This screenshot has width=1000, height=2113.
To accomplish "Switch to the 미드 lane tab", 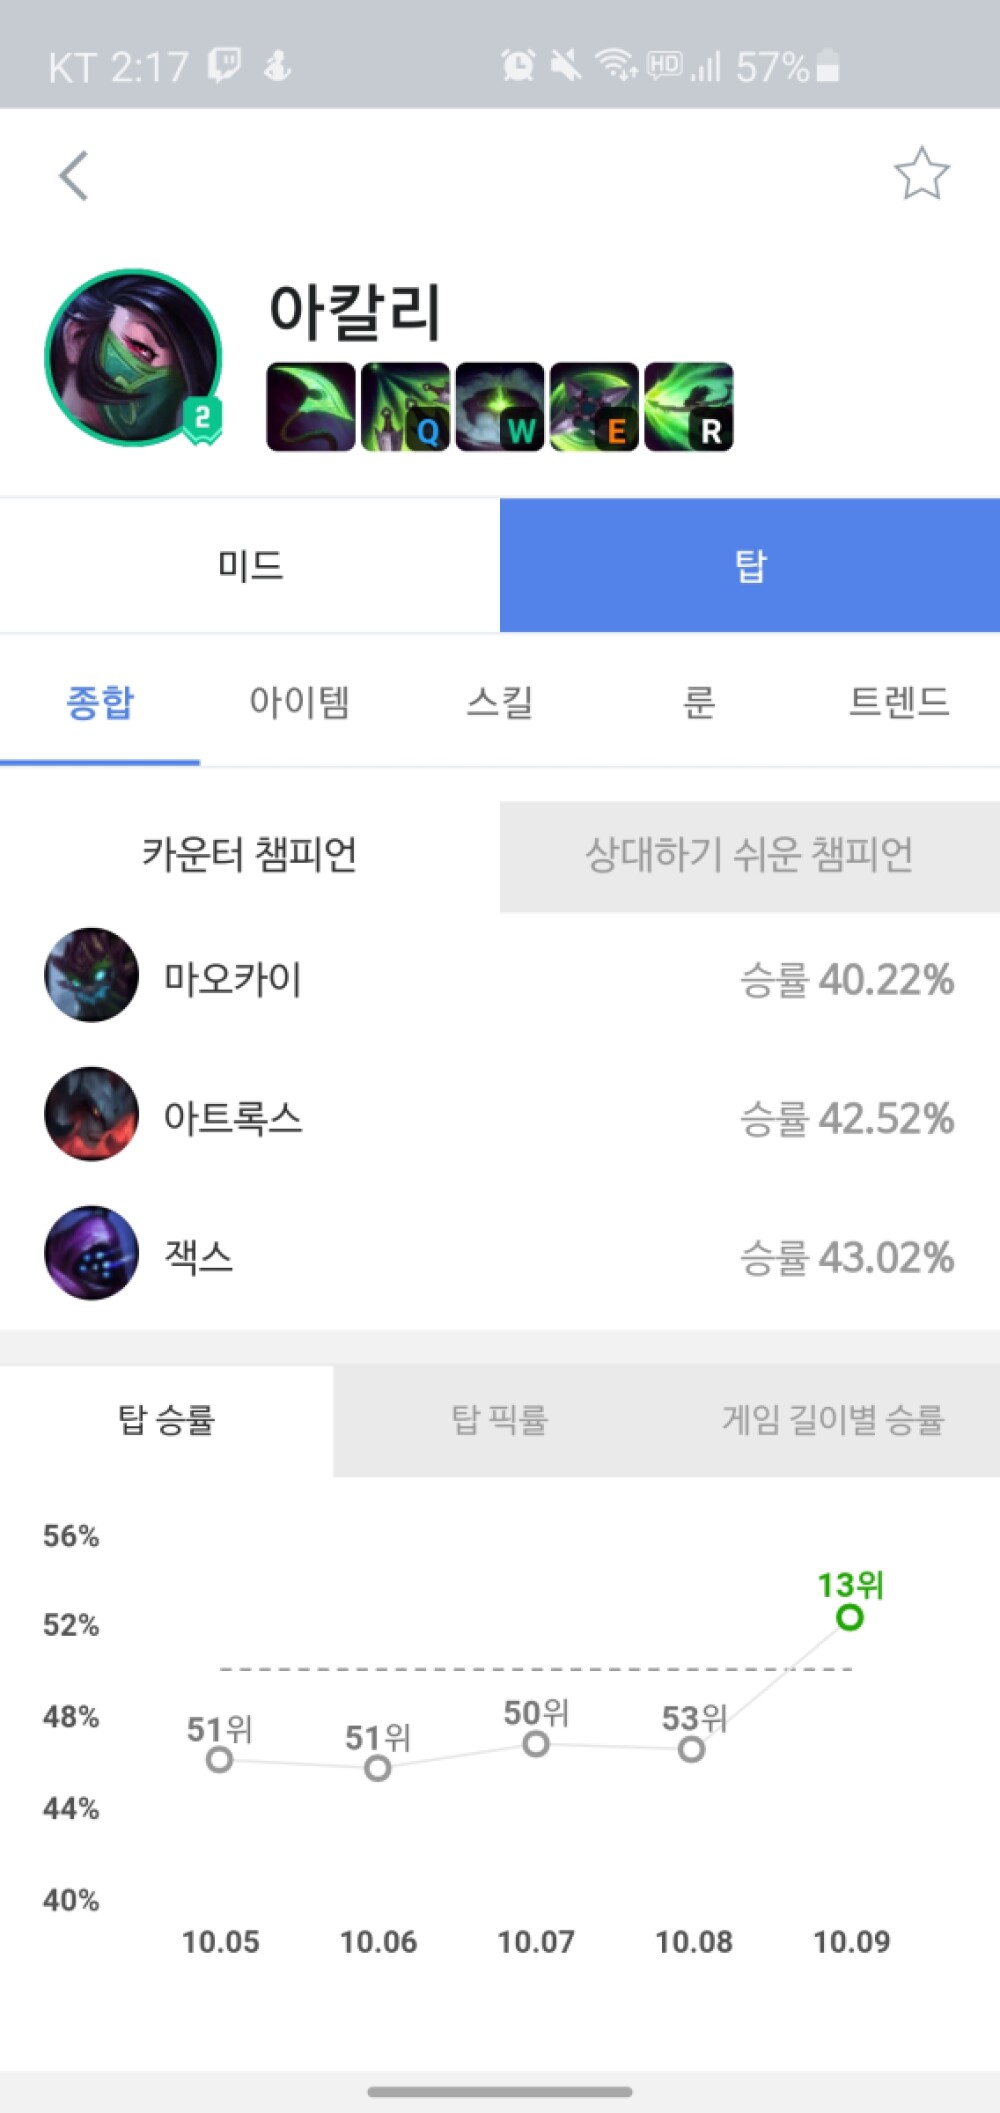I will tap(250, 566).
